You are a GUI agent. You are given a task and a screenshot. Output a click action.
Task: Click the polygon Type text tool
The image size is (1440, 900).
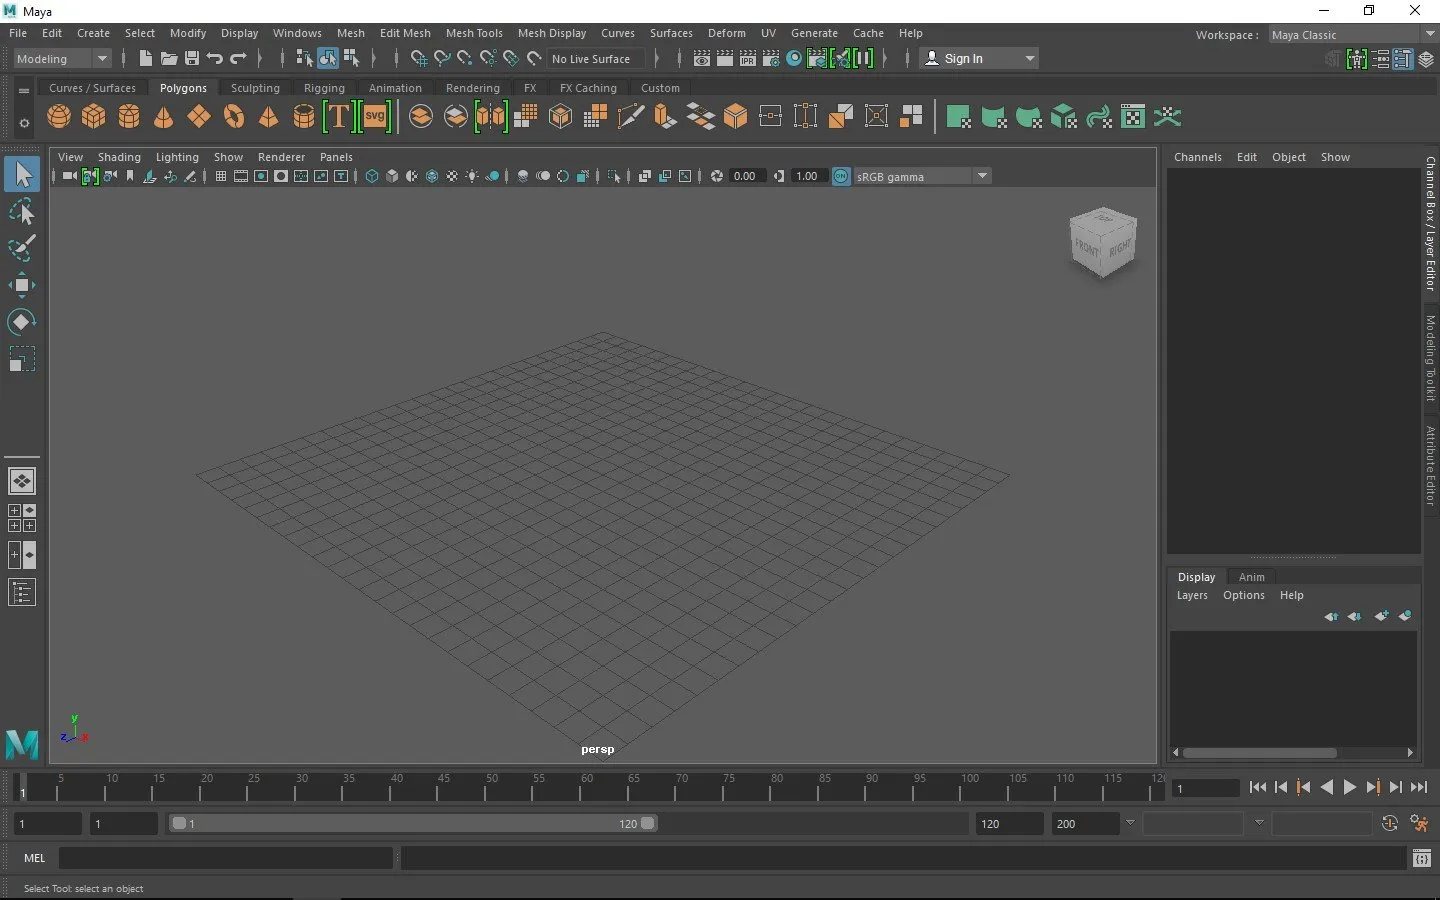click(x=338, y=117)
